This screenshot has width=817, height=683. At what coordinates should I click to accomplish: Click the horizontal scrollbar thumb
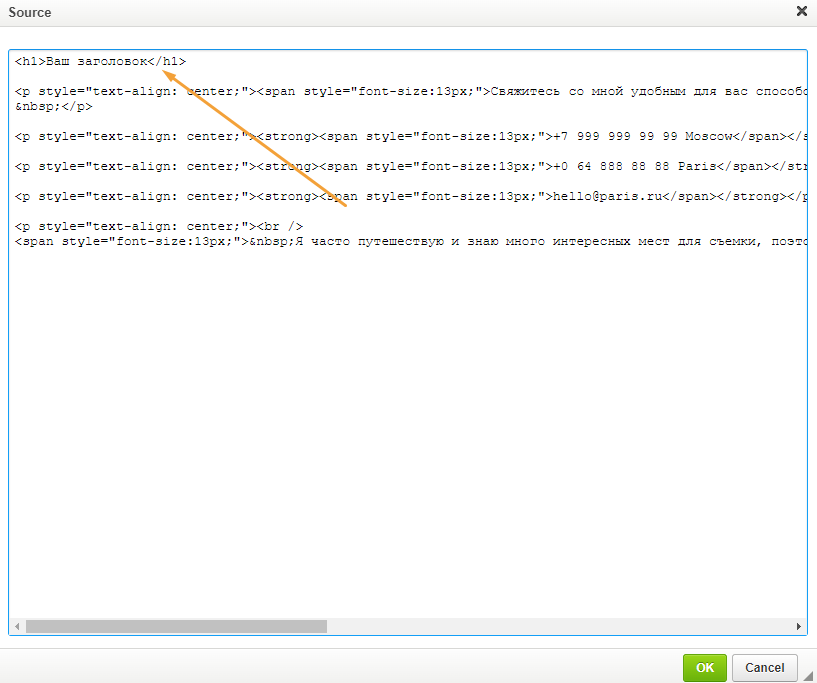(176, 626)
